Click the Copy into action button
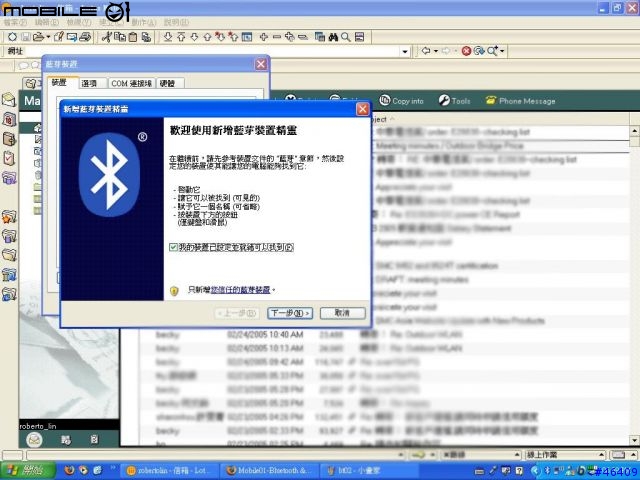Viewport: 640px width, 480px height. (402, 101)
